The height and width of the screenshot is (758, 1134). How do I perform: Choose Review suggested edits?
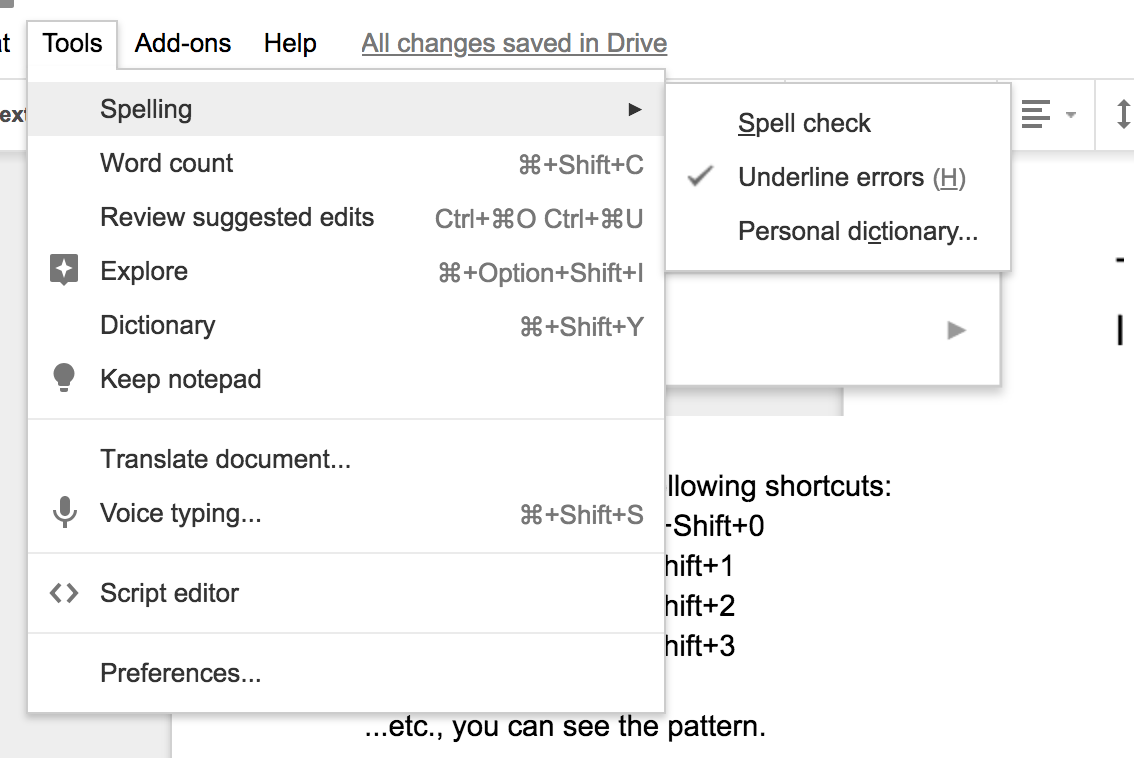(x=237, y=217)
